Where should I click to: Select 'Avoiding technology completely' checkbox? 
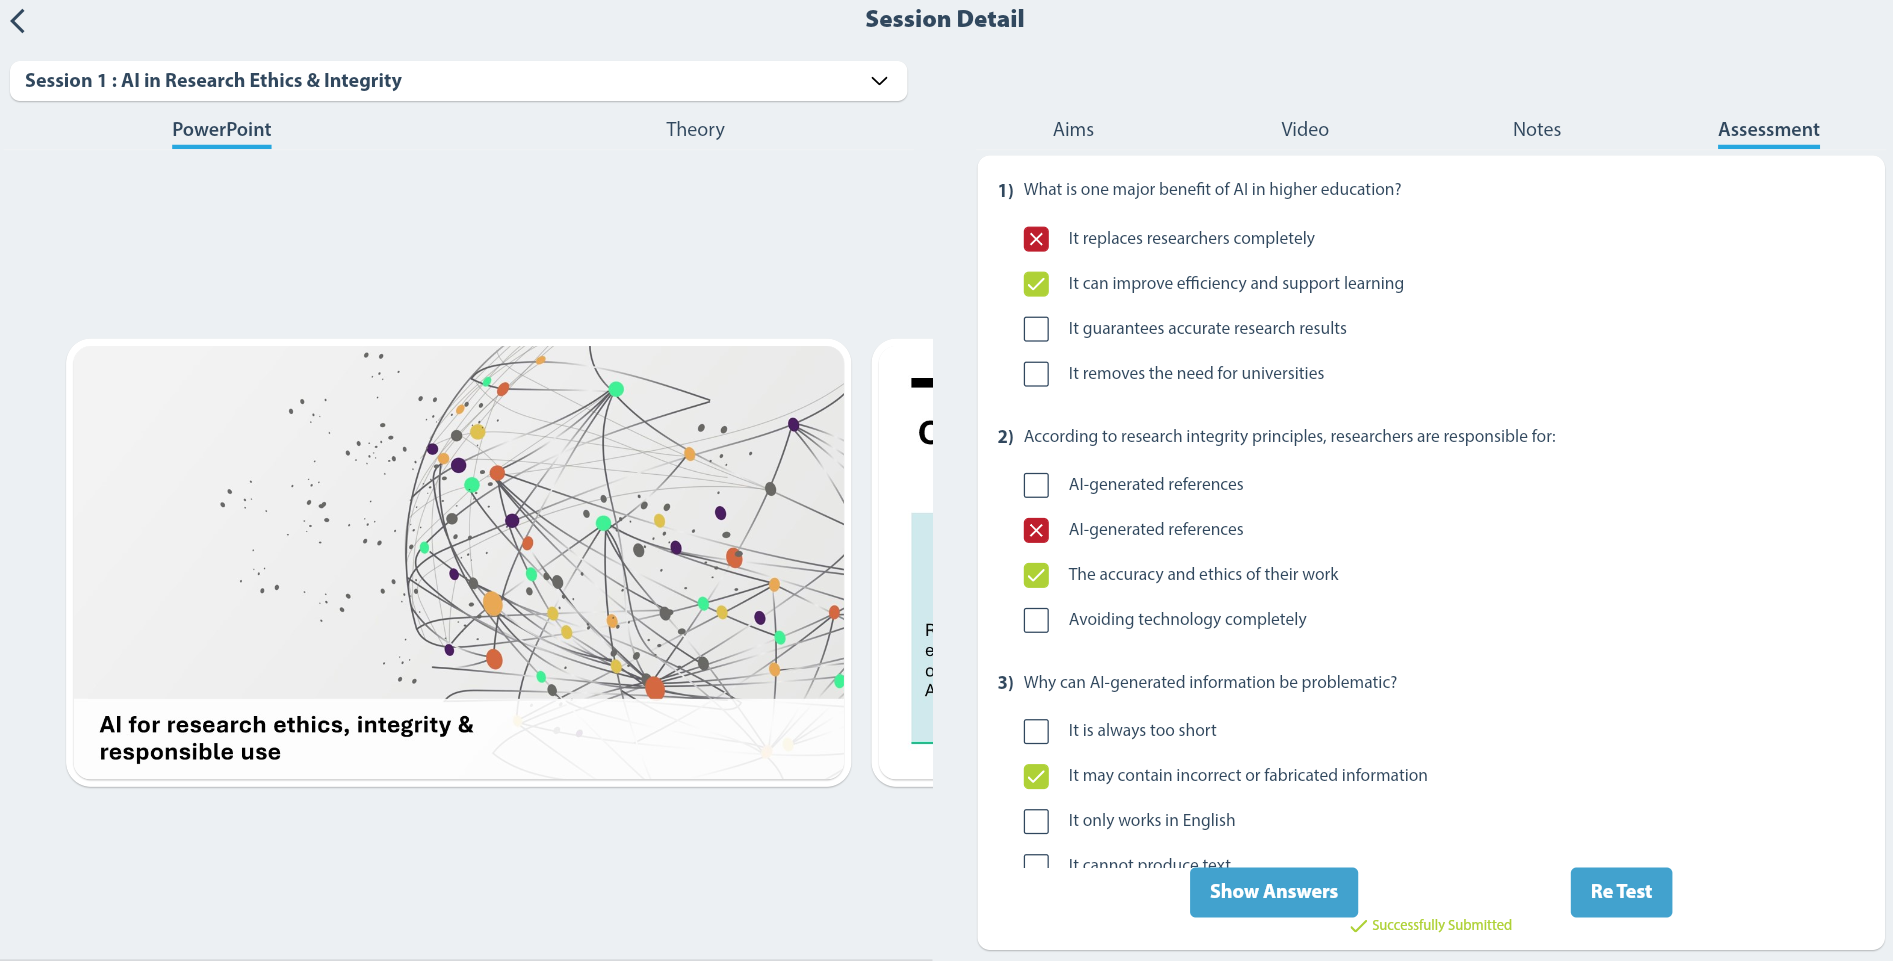click(x=1036, y=620)
